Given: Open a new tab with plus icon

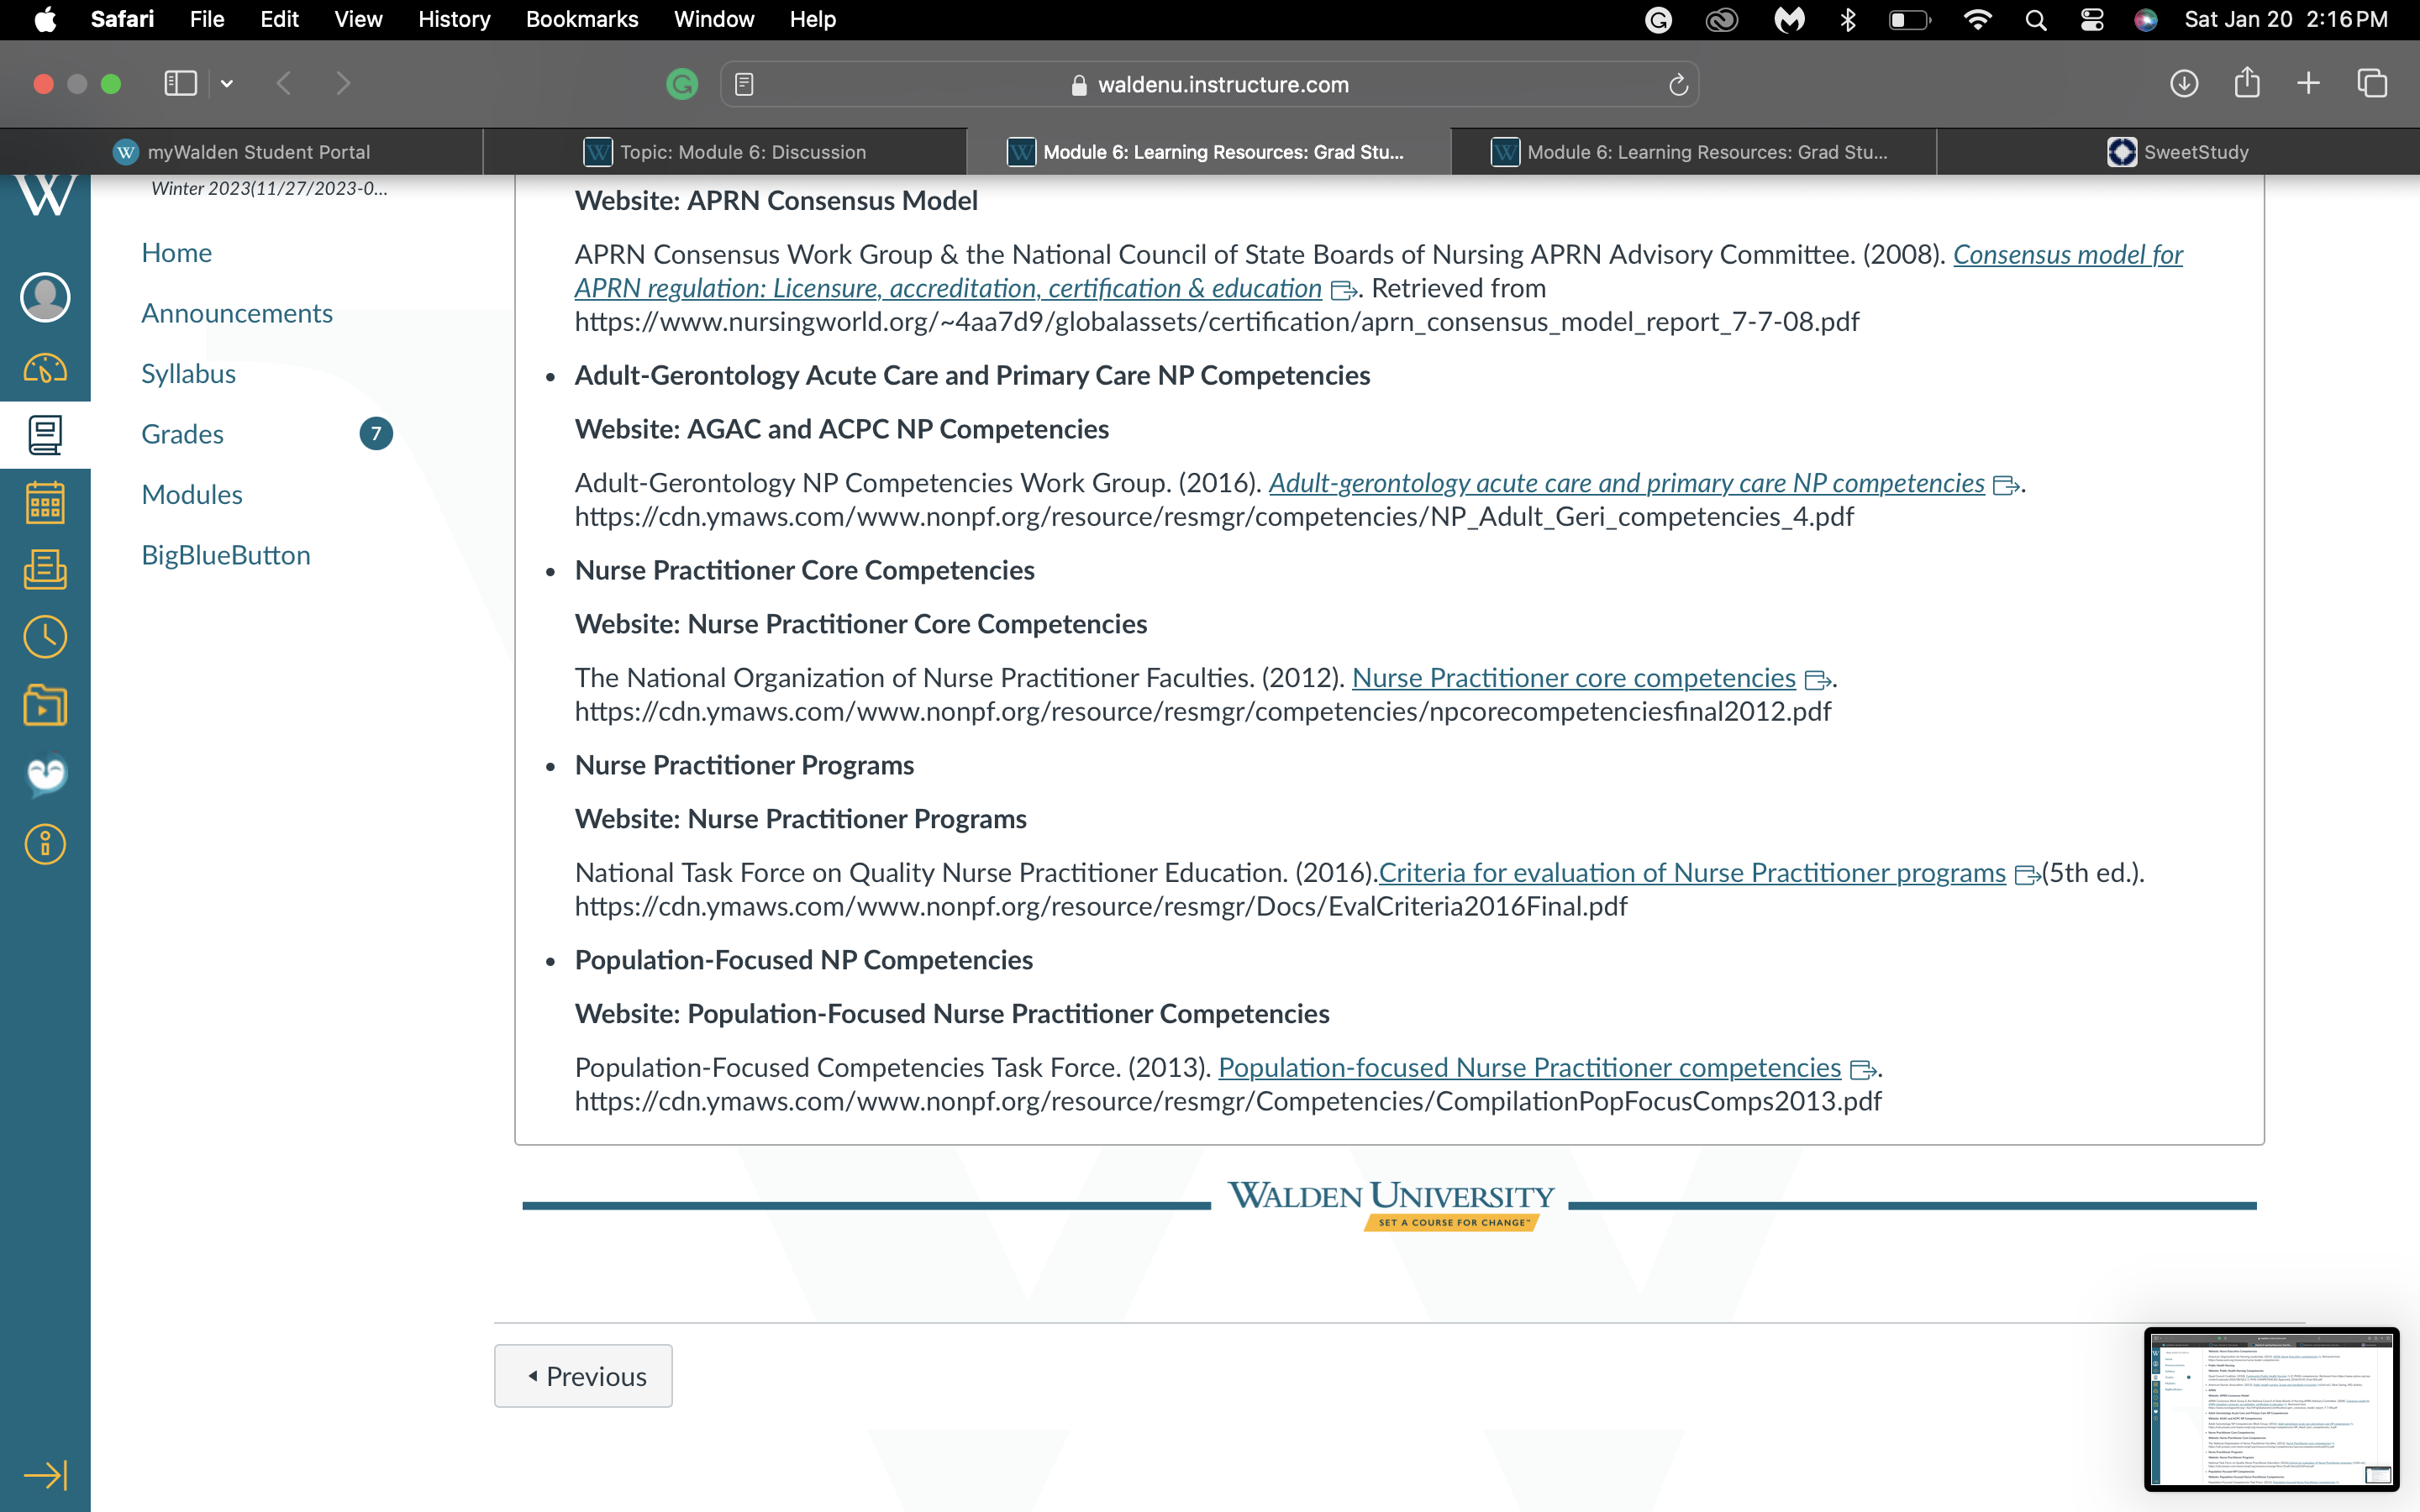Looking at the screenshot, I should (x=2309, y=83).
